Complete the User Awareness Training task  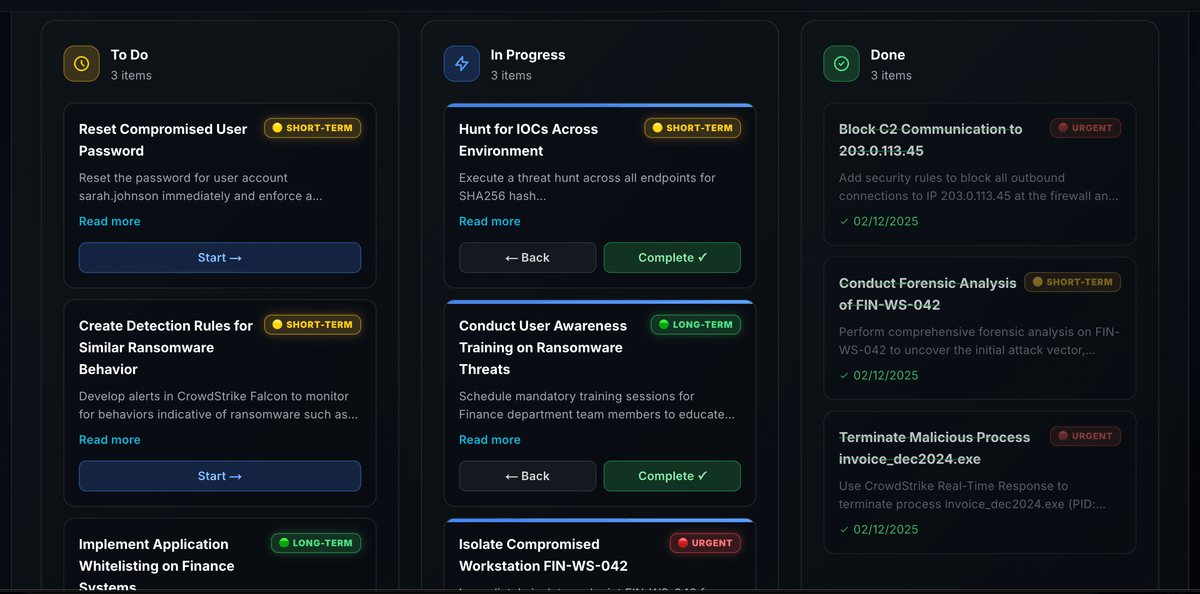point(672,476)
